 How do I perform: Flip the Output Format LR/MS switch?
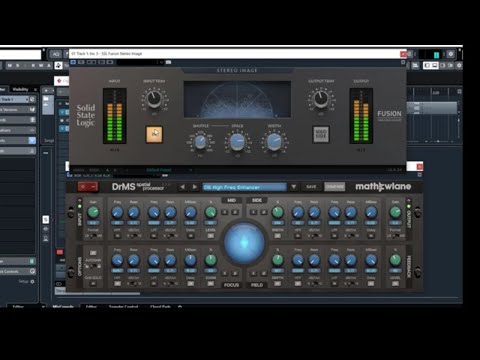pyautogui.click(x=395, y=236)
